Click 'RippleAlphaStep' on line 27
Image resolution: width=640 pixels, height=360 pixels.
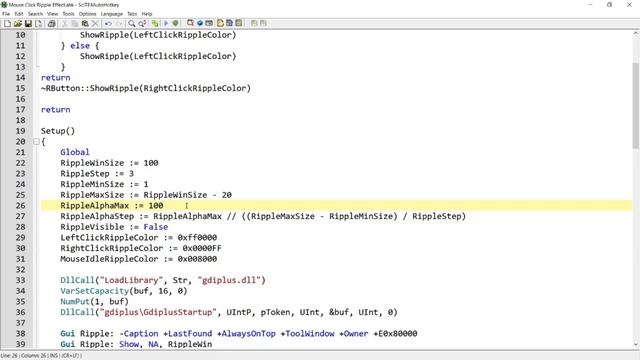coord(97,216)
